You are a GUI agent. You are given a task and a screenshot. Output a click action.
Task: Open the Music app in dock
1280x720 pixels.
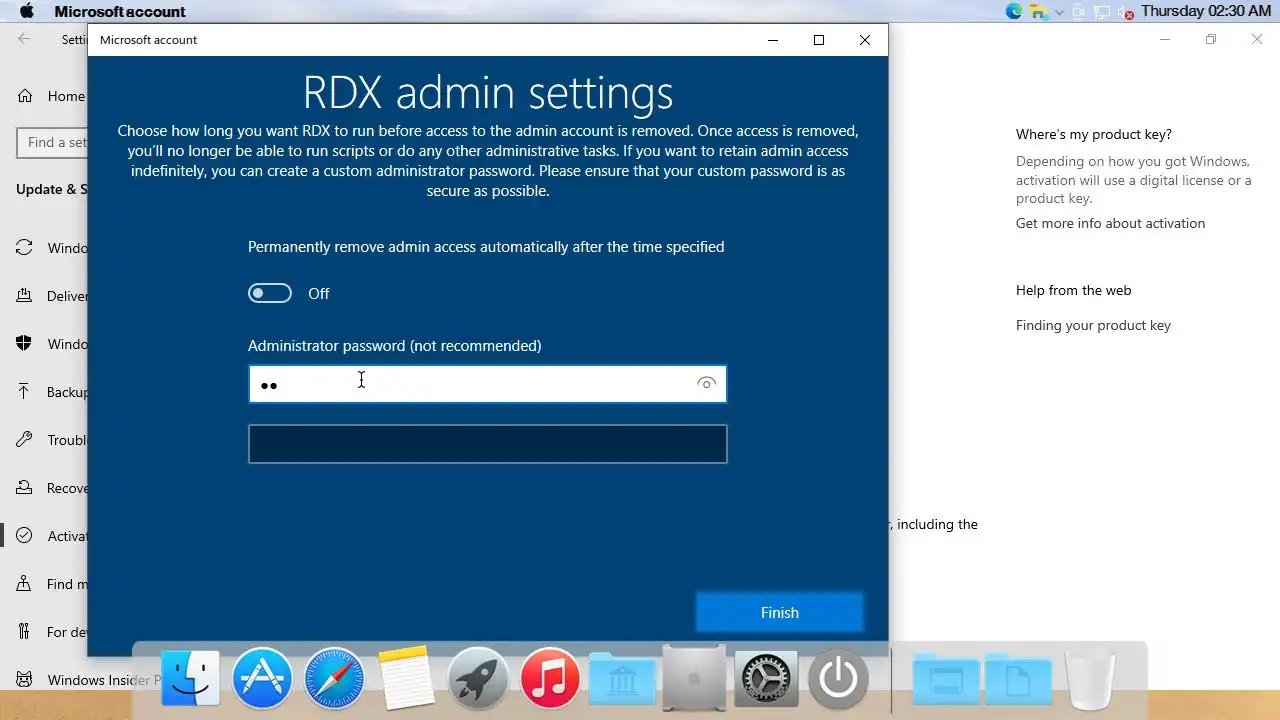coord(550,678)
